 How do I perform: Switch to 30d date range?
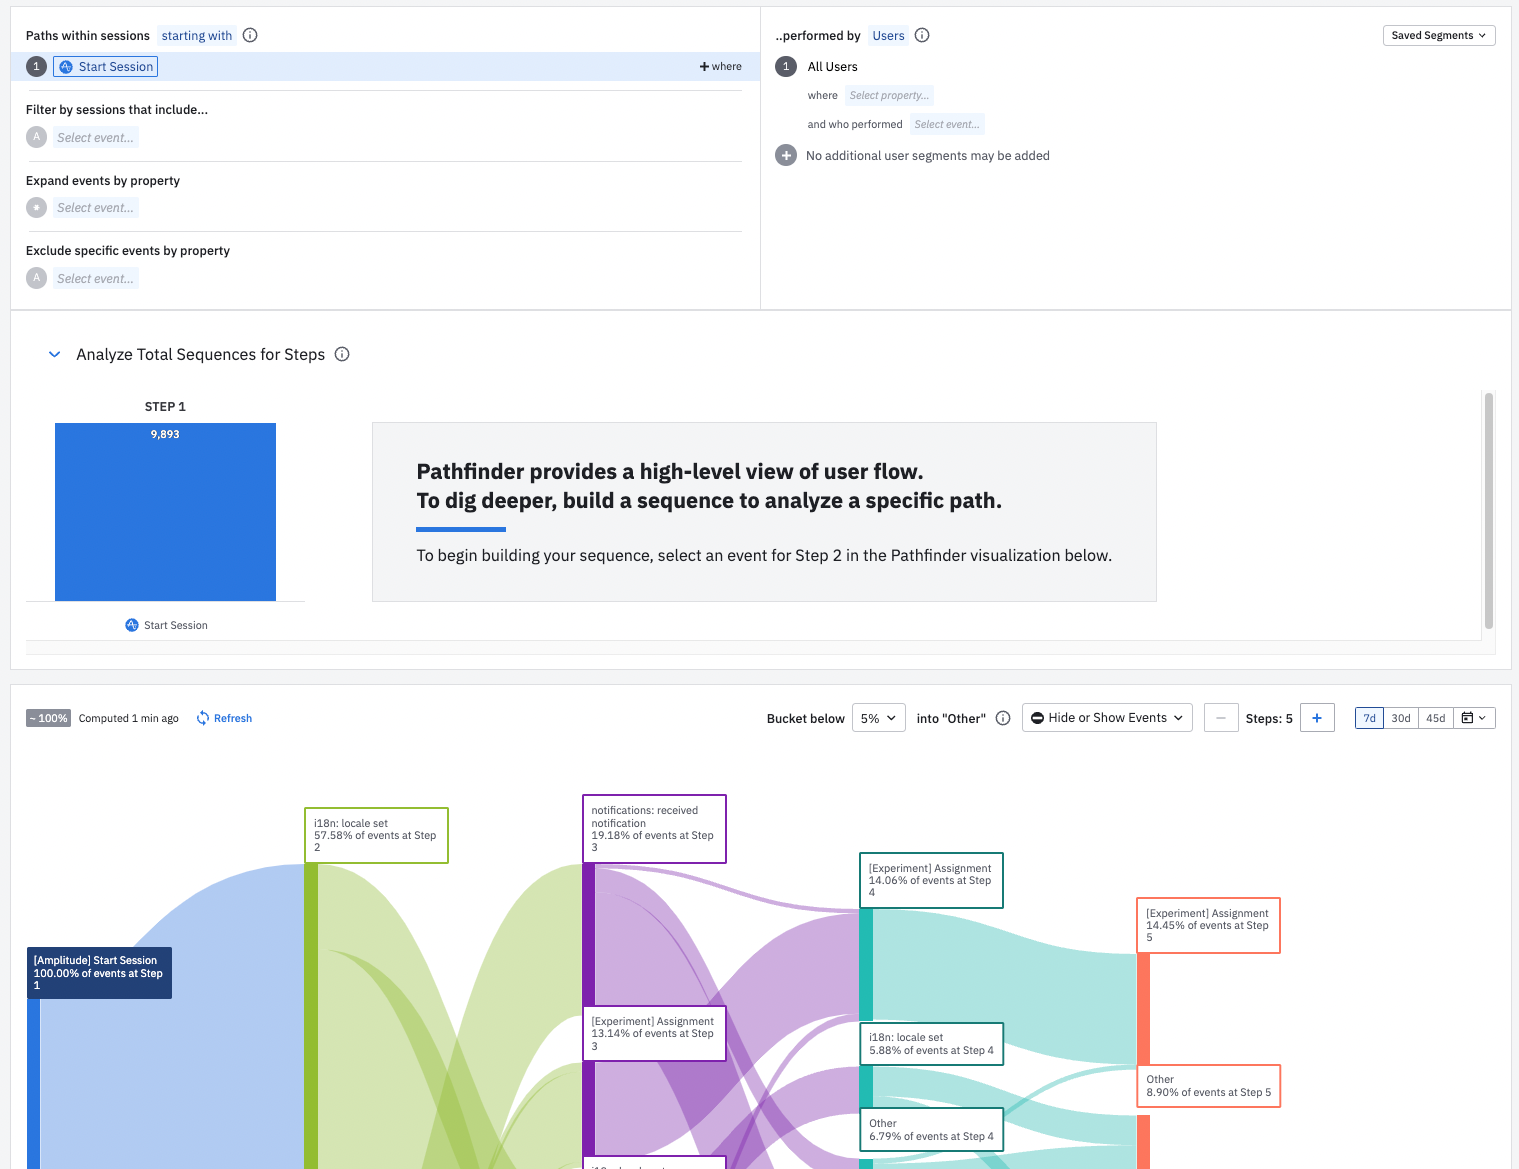1401,718
